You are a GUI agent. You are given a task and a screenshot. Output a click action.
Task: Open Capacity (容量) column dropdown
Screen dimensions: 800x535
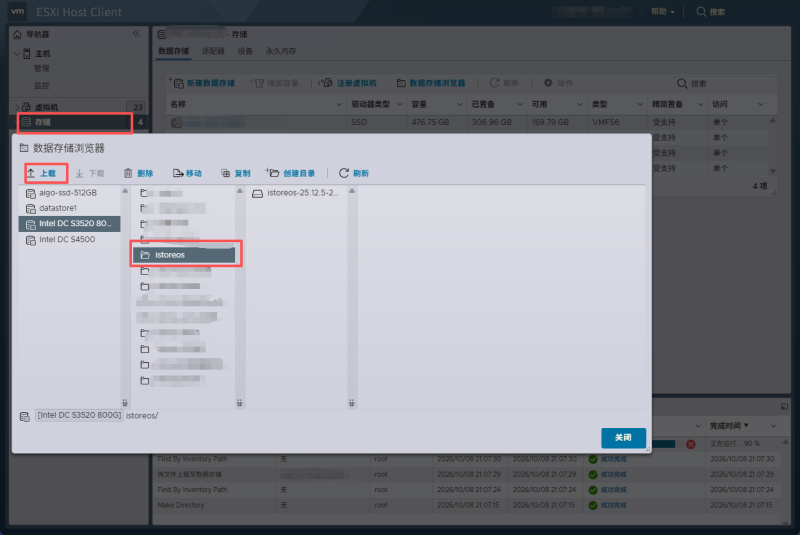pos(460,105)
